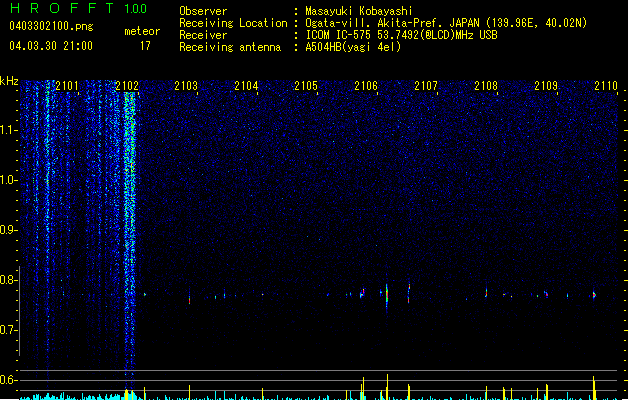Click the 2103 time axis label
The height and width of the screenshot is (400, 629).
(186, 86)
